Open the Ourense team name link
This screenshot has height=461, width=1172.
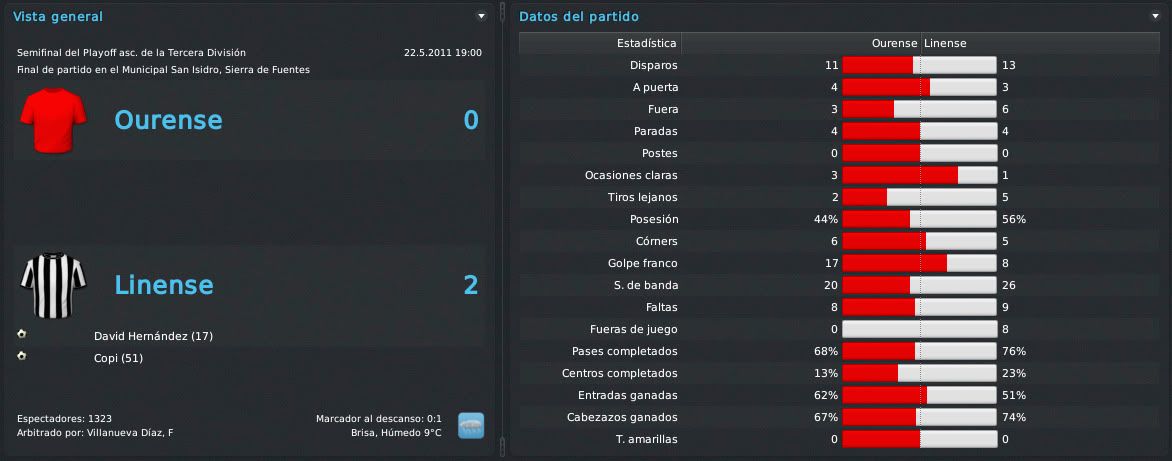pos(168,120)
